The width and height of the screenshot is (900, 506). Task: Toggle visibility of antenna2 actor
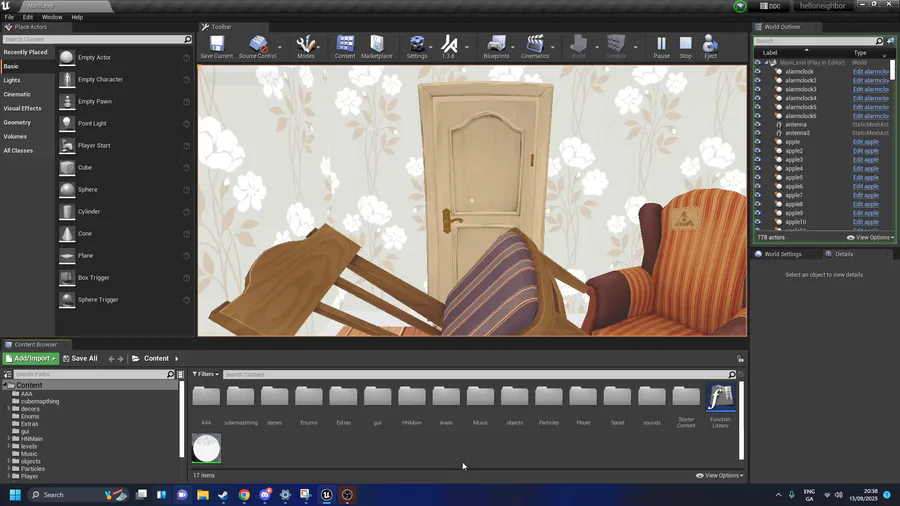(x=758, y=133)
